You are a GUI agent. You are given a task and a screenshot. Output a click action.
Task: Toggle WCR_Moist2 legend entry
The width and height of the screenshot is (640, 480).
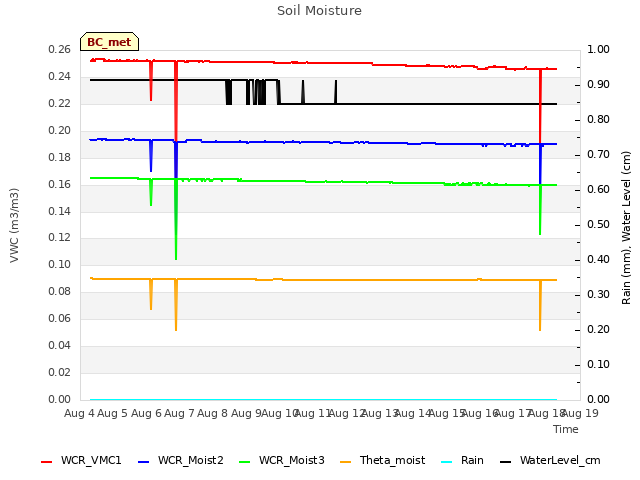(181, 460)
